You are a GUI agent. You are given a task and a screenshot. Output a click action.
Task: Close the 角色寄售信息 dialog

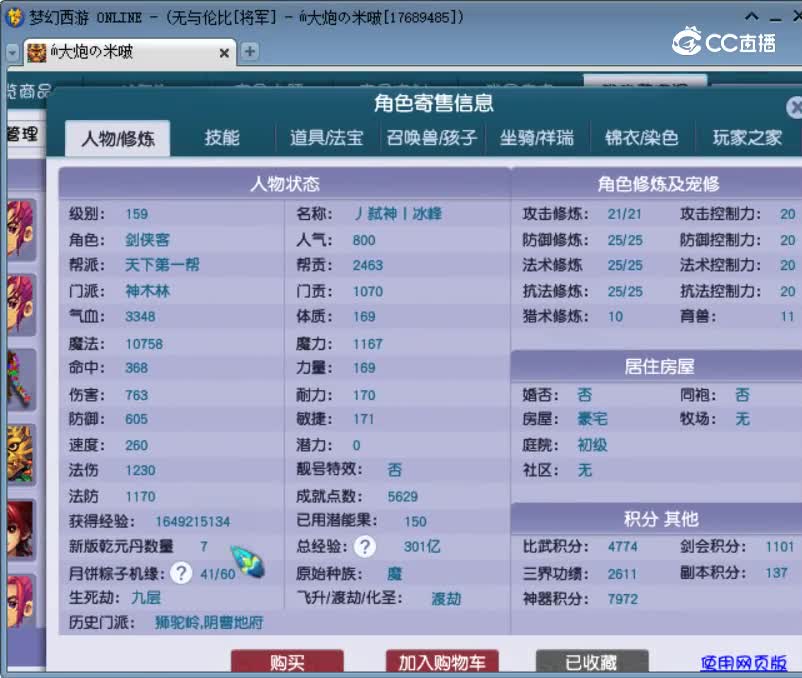pyautogui.click(x=794, y=107)
